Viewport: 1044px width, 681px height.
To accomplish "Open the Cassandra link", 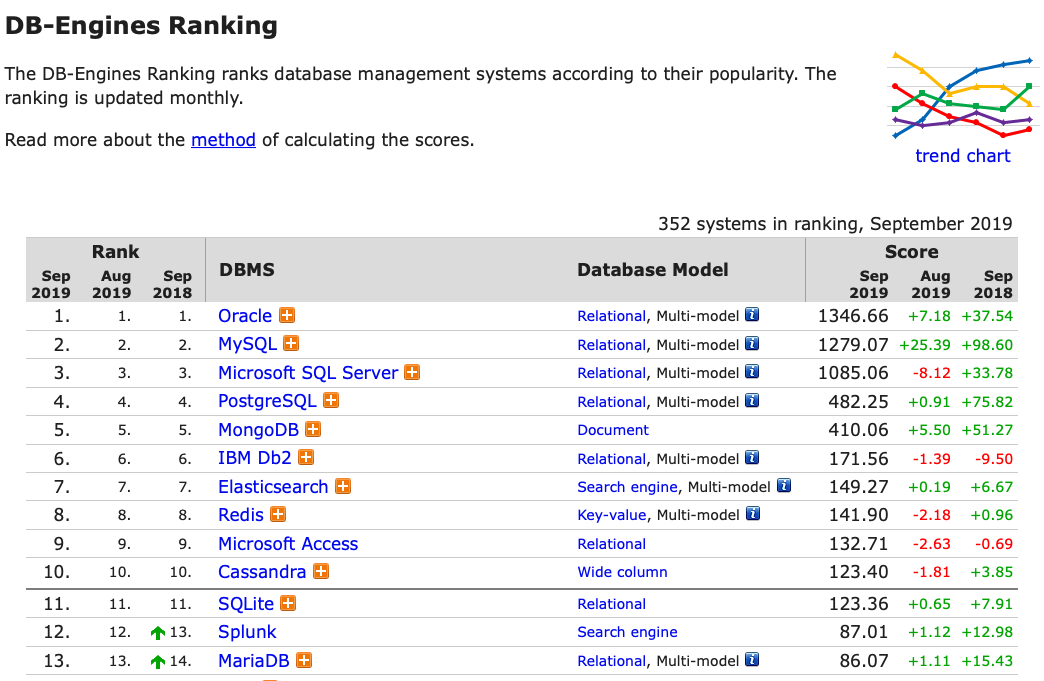I will coord(262,572).
